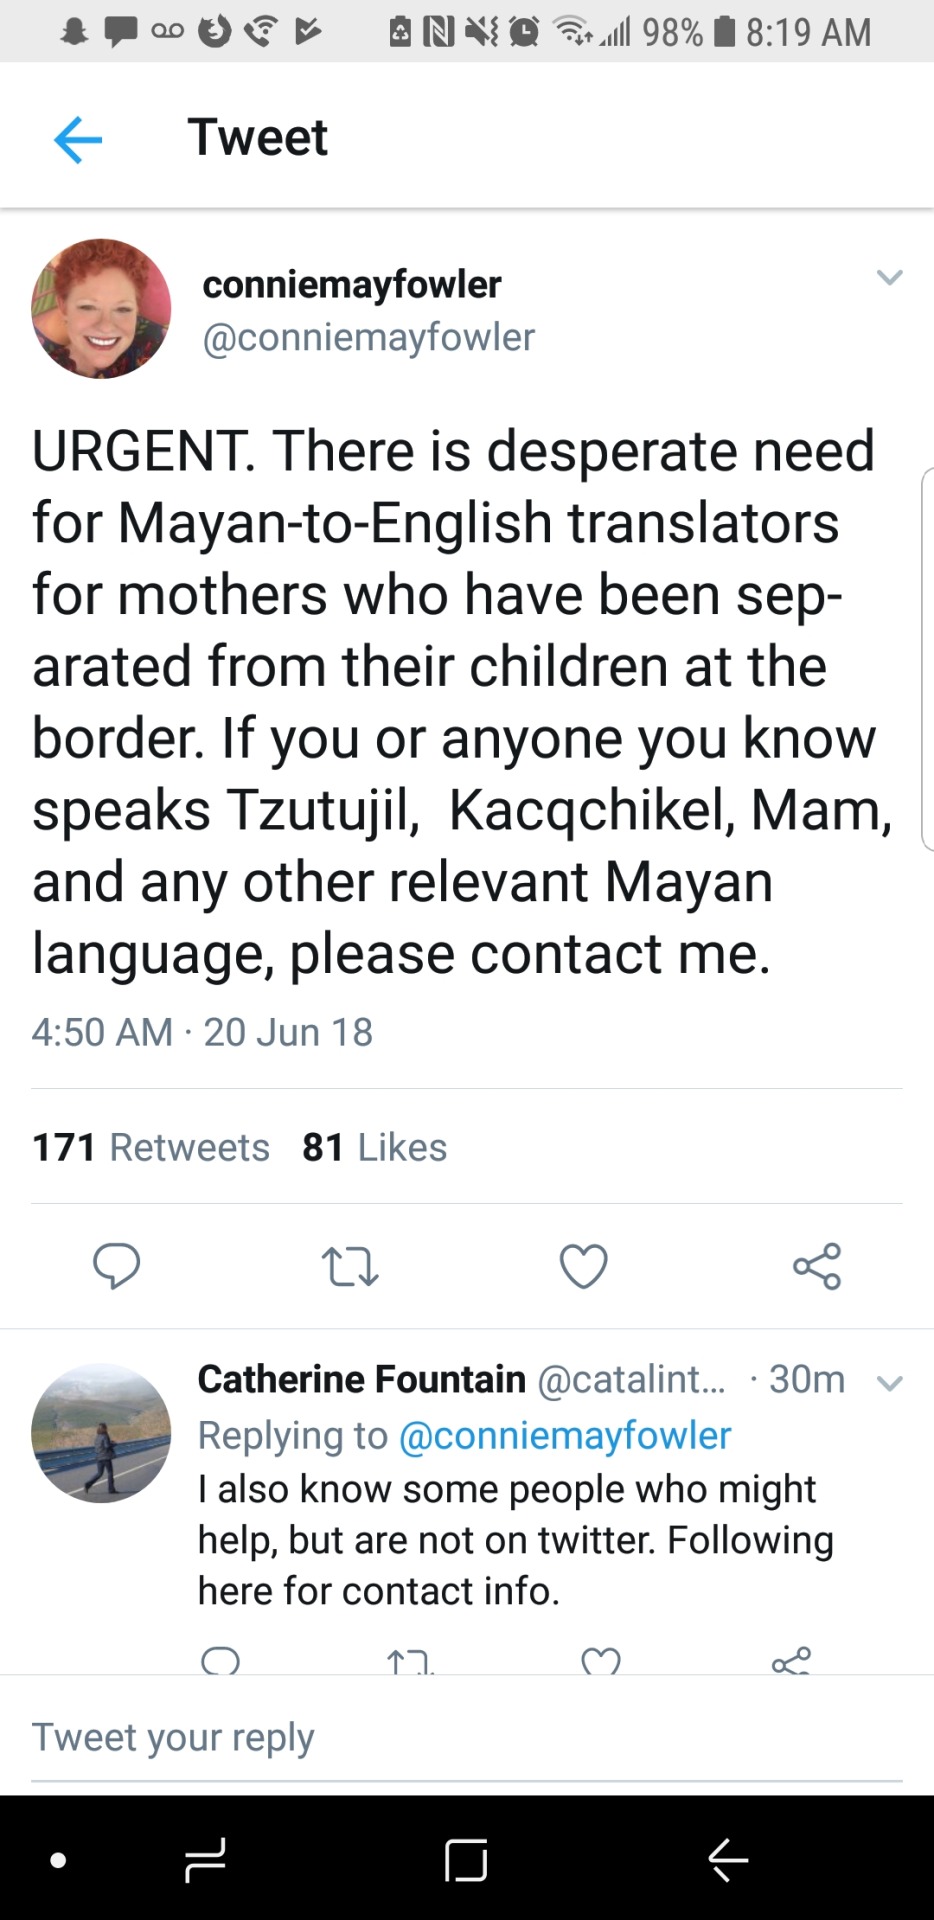934x1920 pixels.
Task: Reply to conniemayfowler's tweet via speech bubble
Action: (x=116, y=1265)
